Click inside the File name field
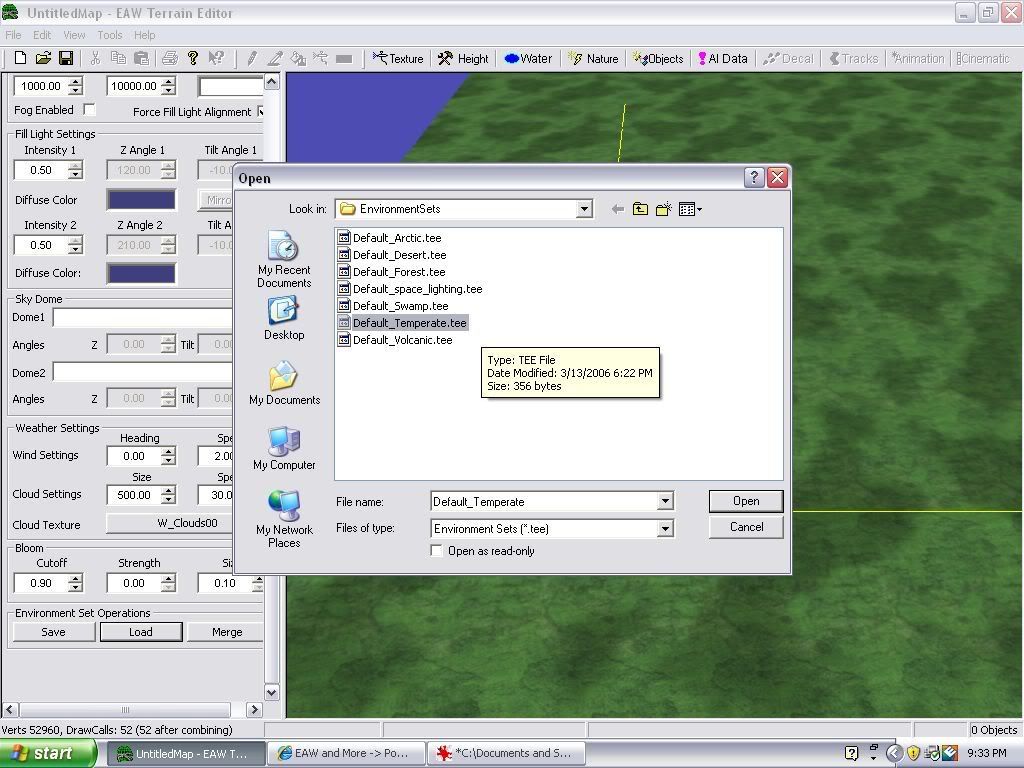The width and height of the screenshot is (1024, 768). pos(545,502)
